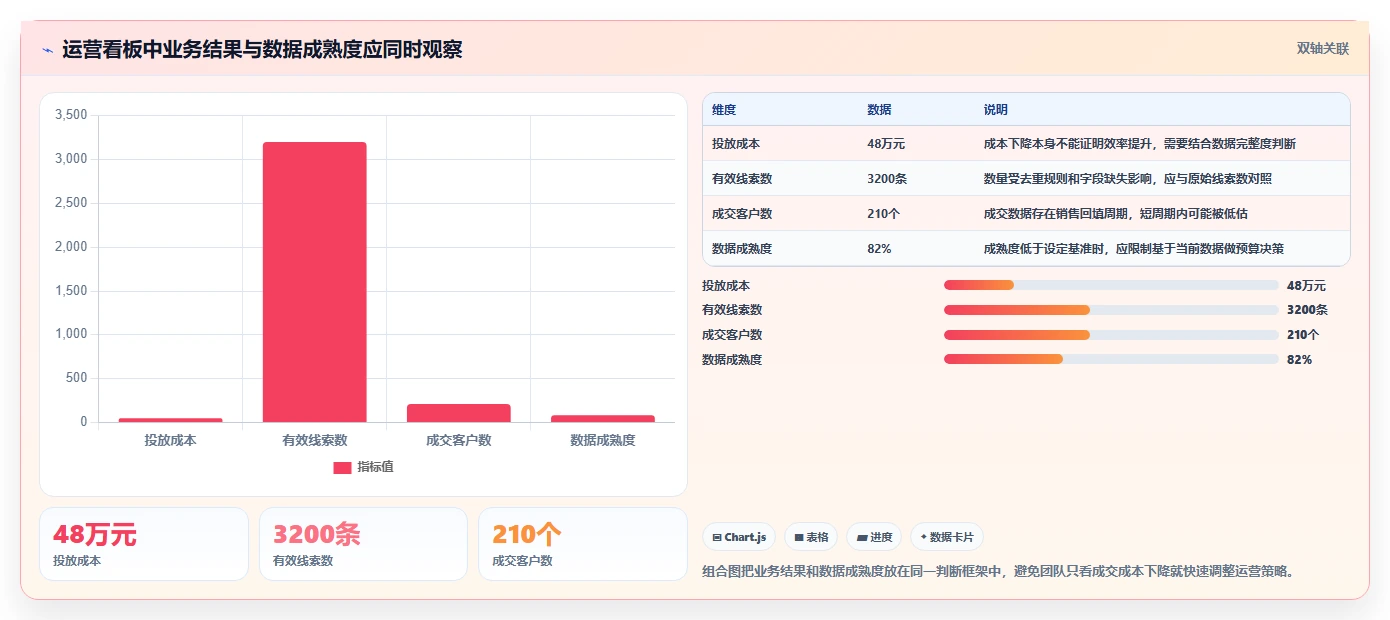Click the 成交客户数 bar in the chart
The image size is (1390, 620).
459,413
